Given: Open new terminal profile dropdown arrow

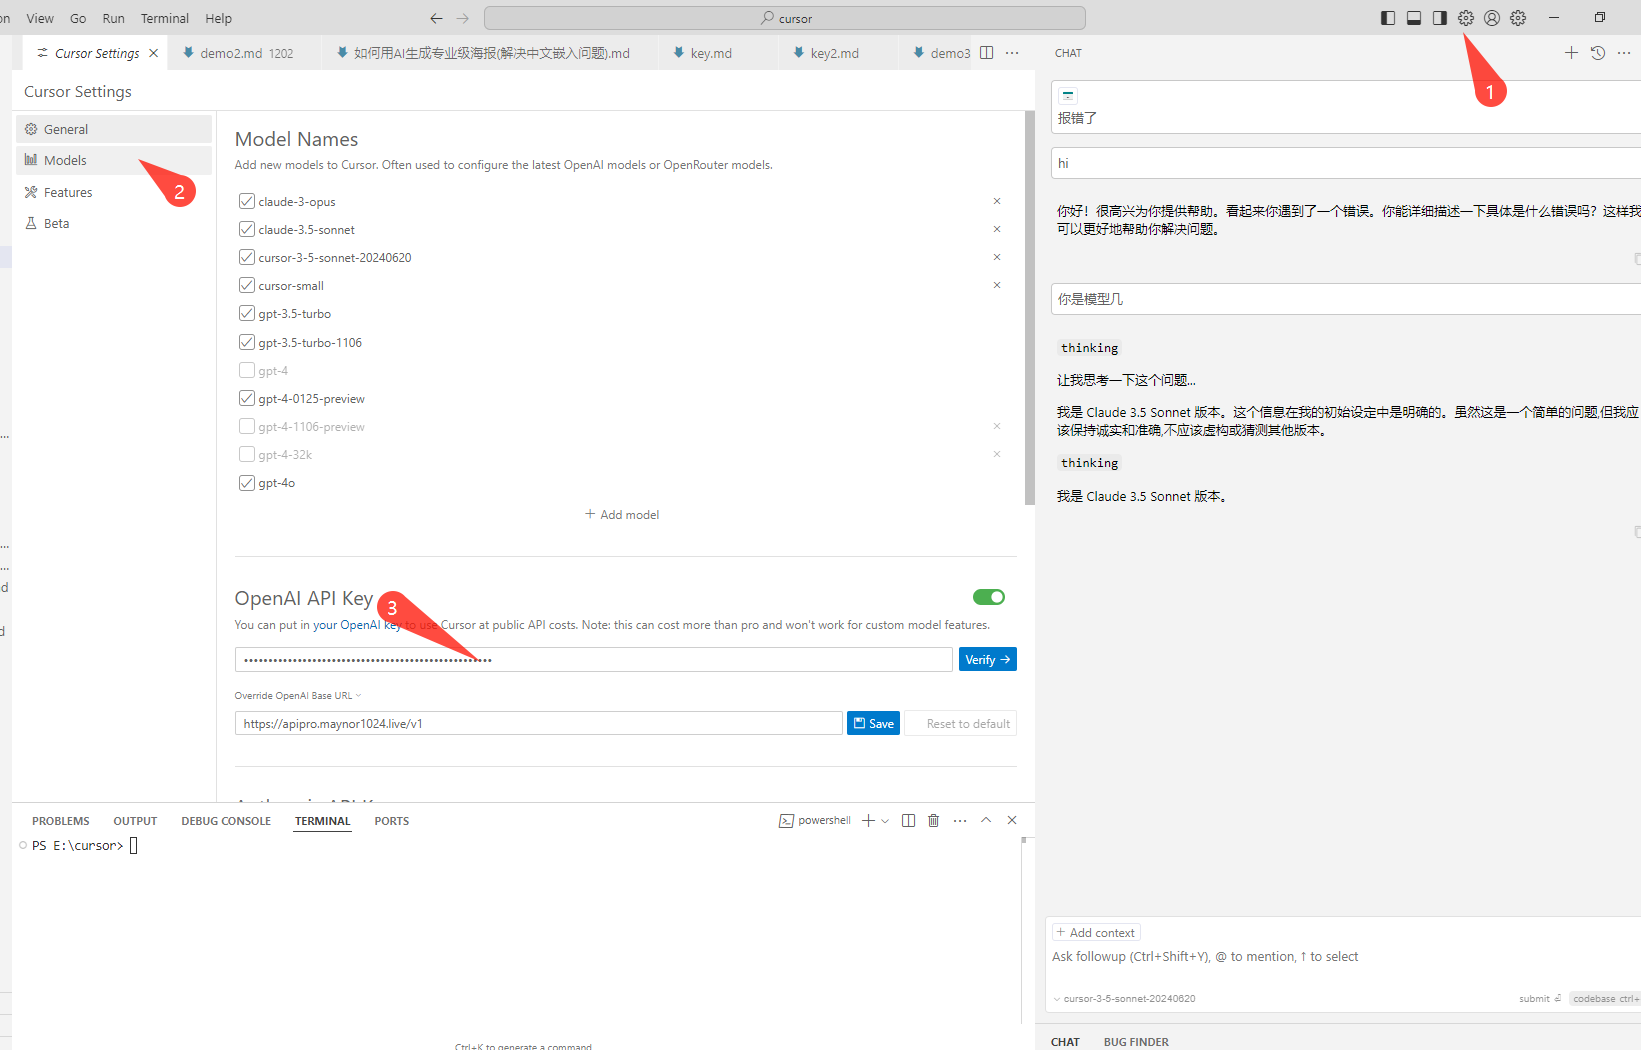Looking at the screenshot, I should (x=885, y=821).
